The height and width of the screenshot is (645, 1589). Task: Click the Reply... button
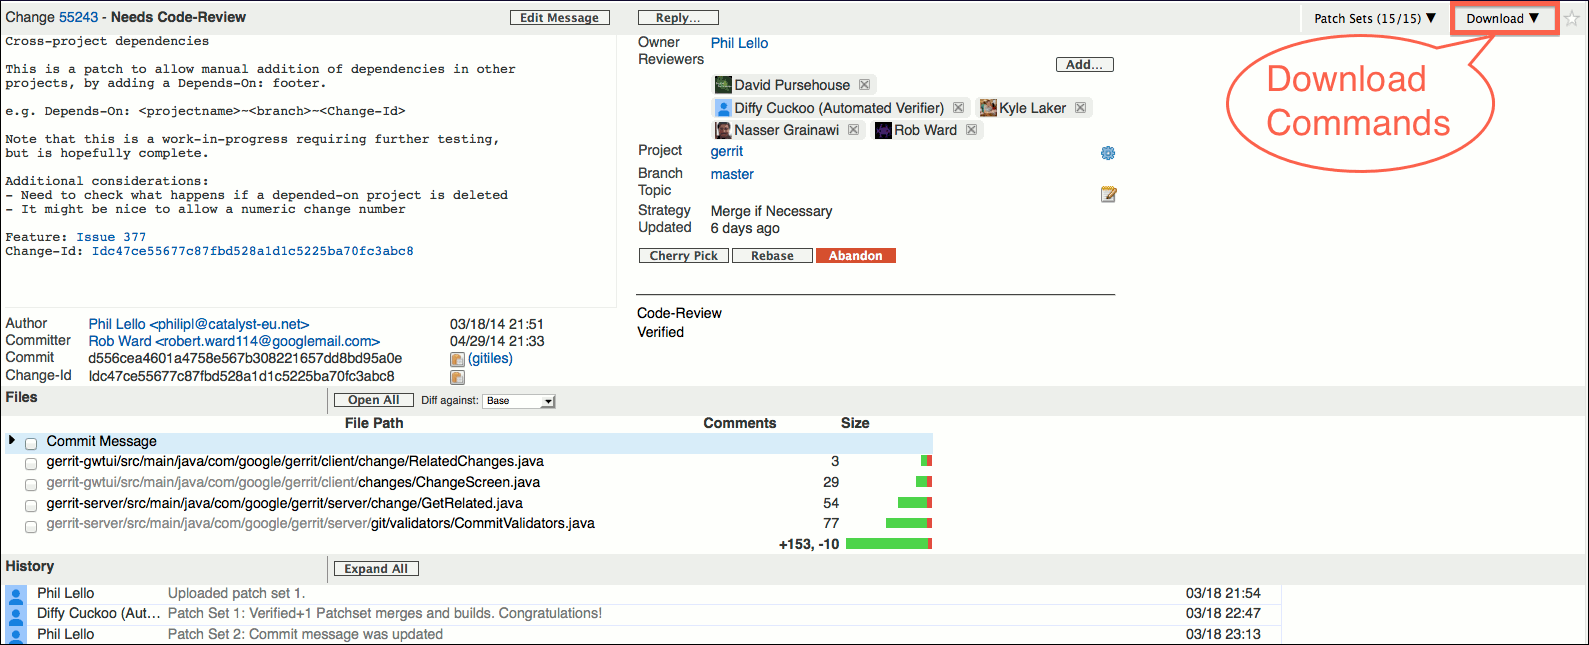678,18
